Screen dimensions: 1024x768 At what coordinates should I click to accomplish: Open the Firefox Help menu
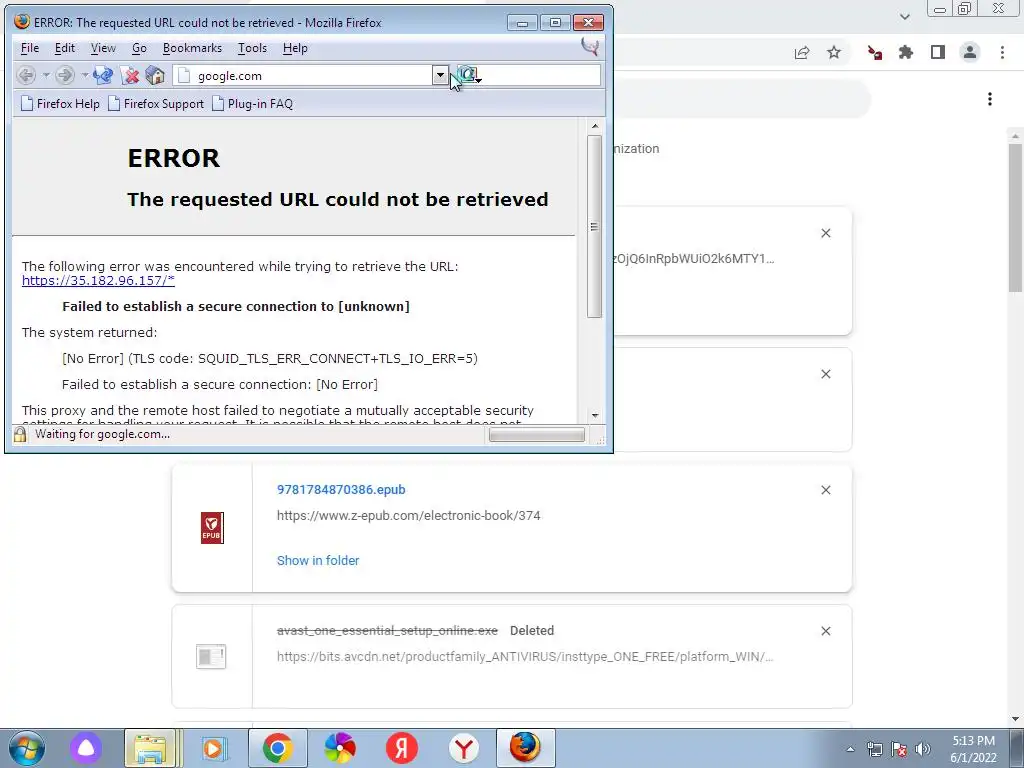[295, 48]
